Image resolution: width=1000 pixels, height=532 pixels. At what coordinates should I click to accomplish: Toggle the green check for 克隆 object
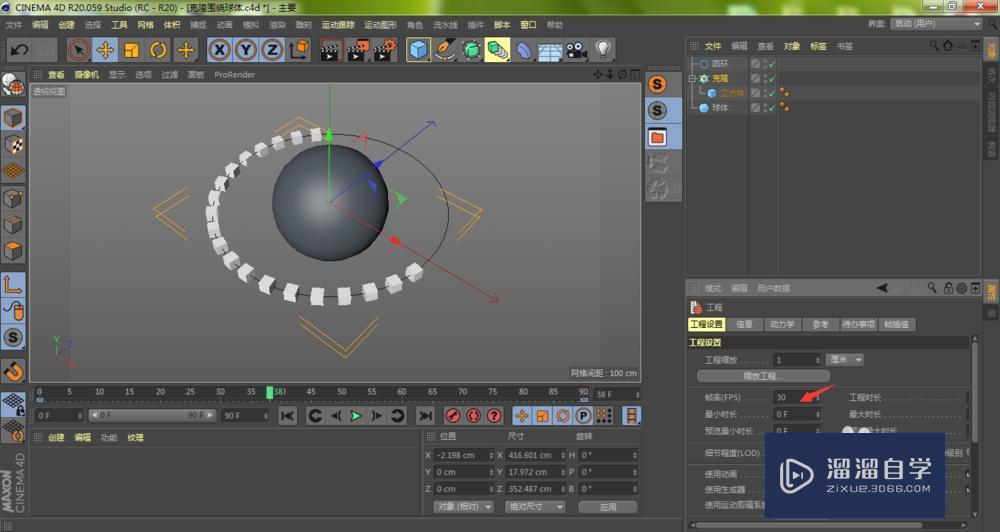(772, 78)
